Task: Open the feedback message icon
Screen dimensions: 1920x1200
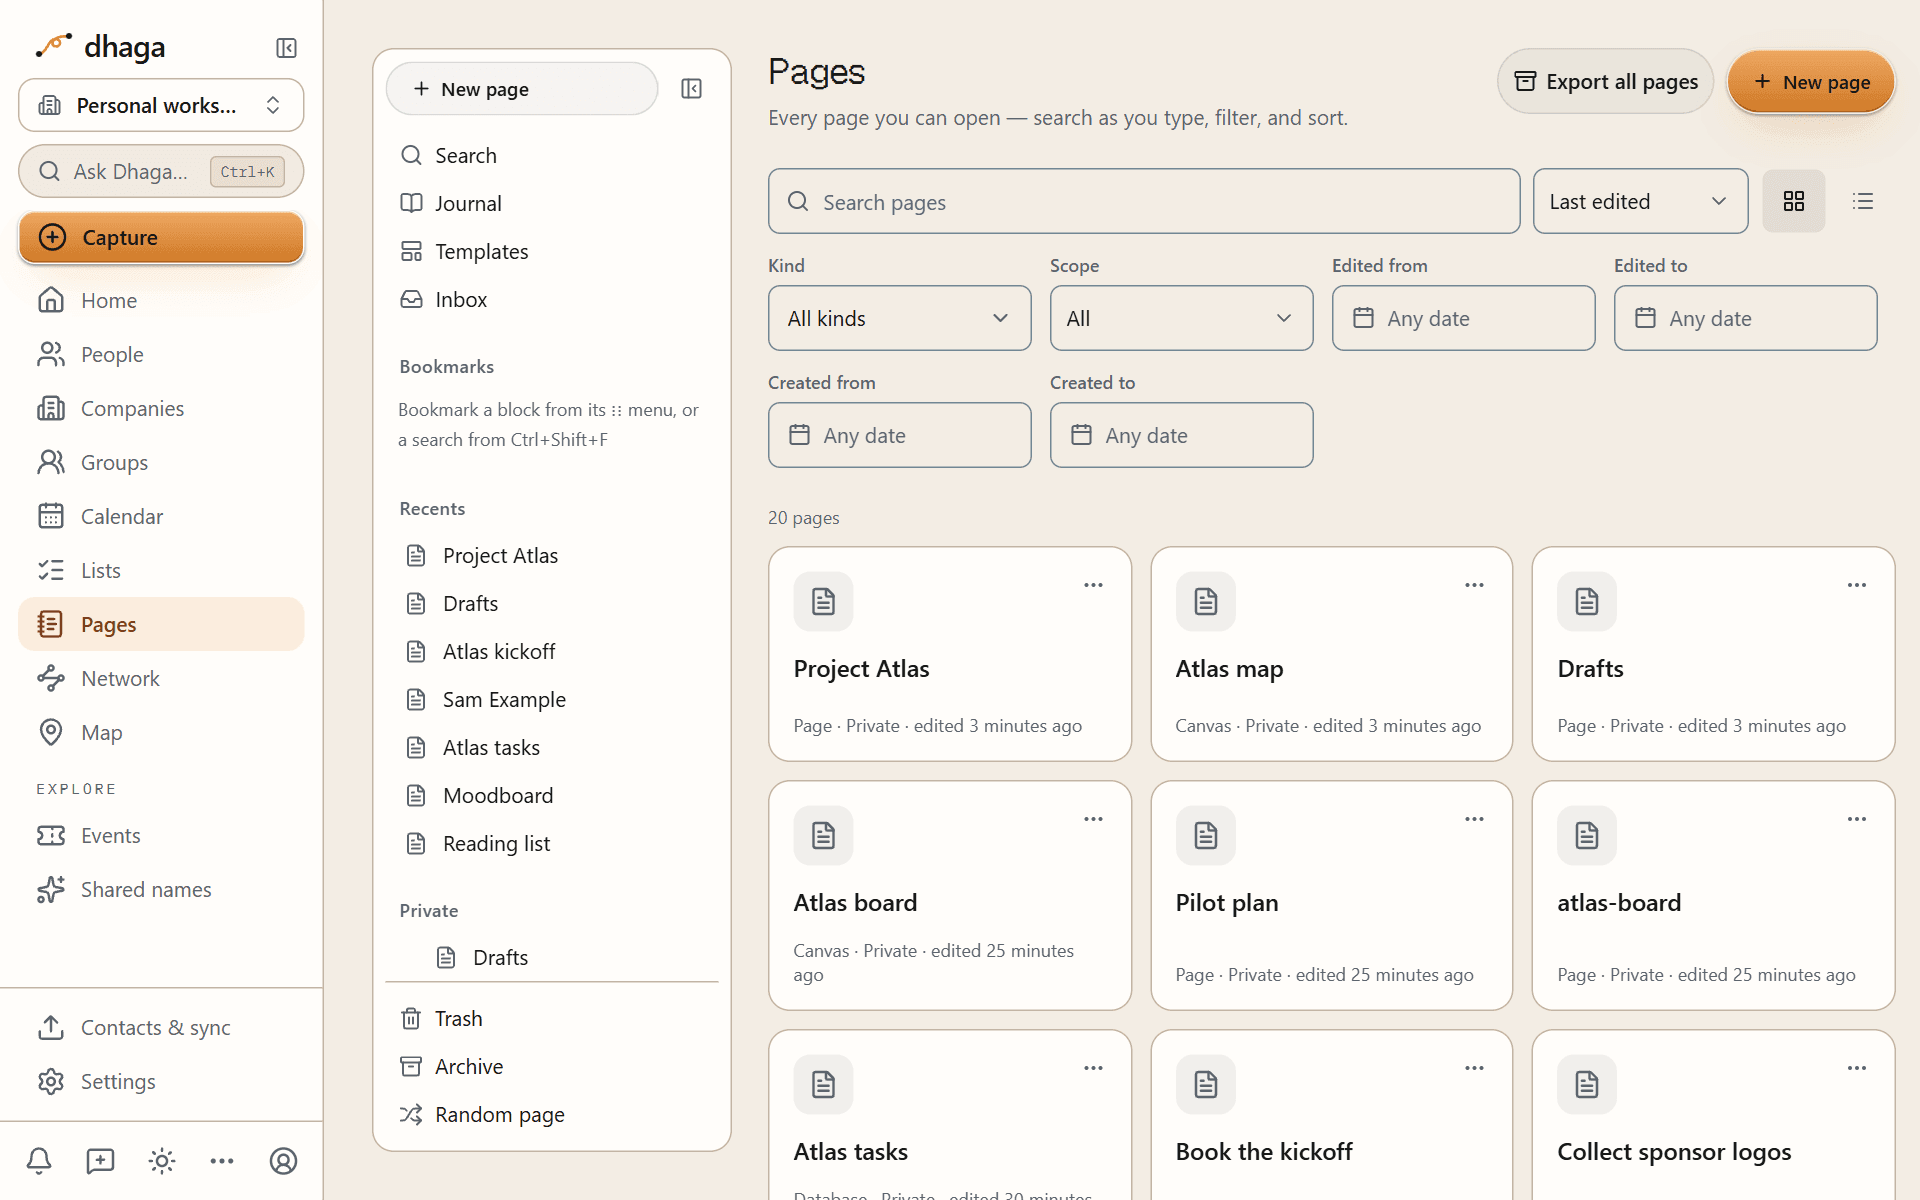Action: click(100, 1161)
